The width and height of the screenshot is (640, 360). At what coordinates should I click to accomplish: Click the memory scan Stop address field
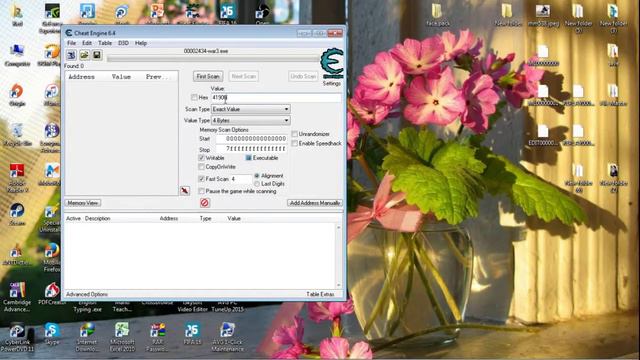251,149
